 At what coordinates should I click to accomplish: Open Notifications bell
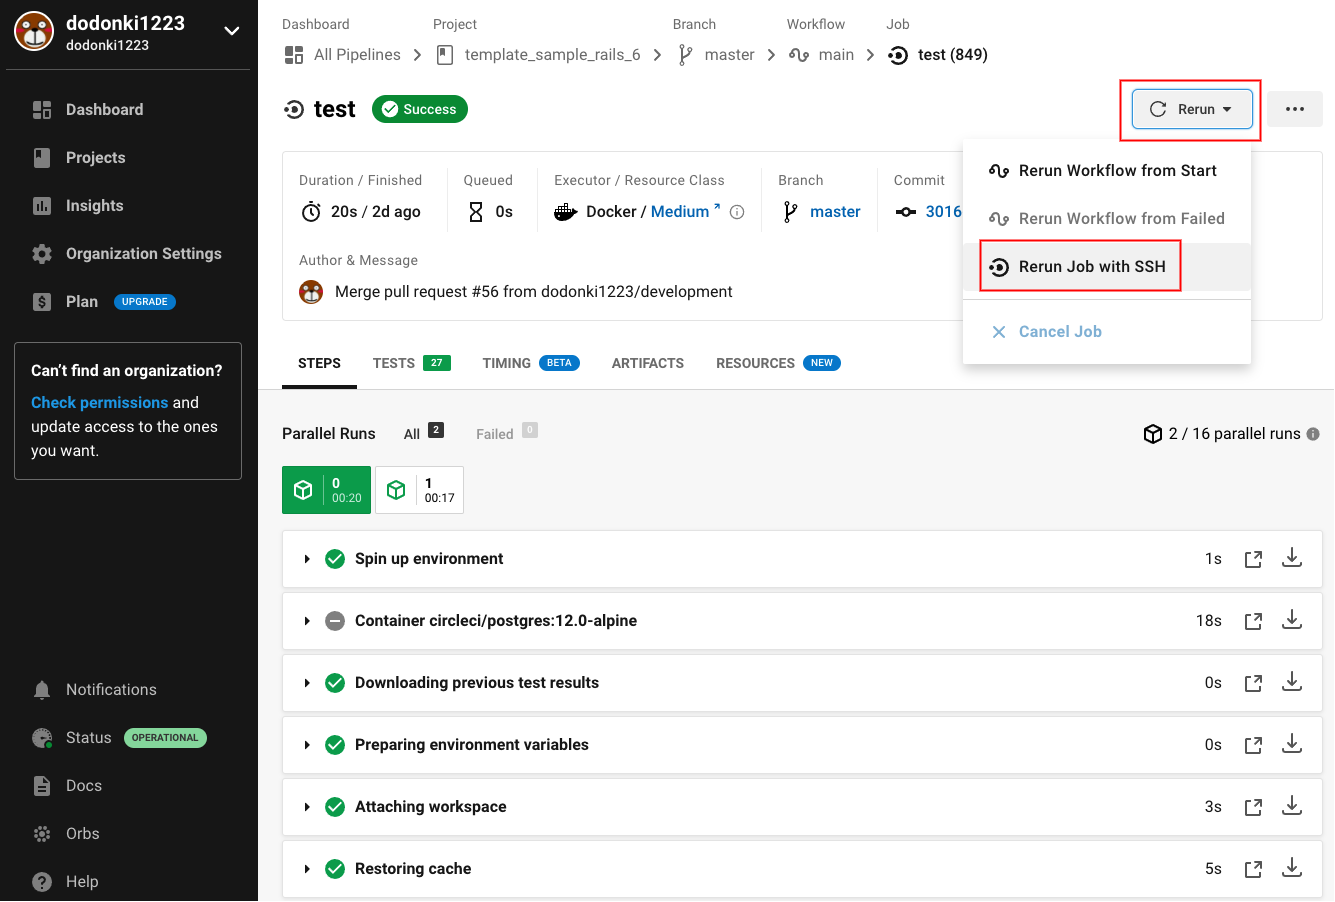95,690
